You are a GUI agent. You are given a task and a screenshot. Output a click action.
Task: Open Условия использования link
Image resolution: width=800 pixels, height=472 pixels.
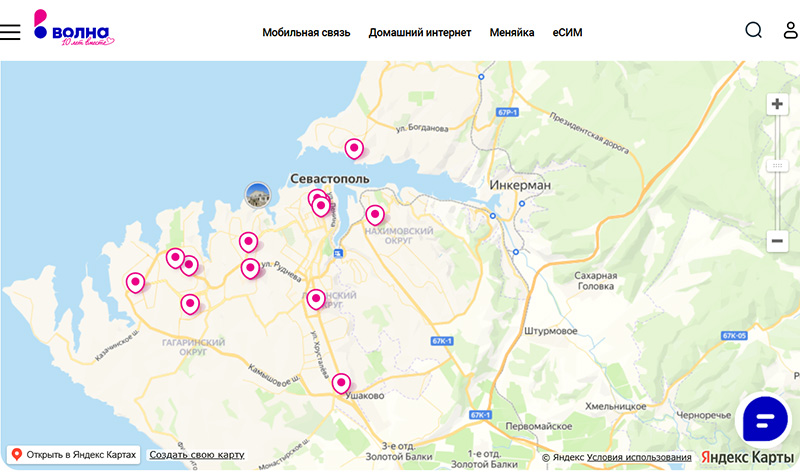tap(639, 457)
